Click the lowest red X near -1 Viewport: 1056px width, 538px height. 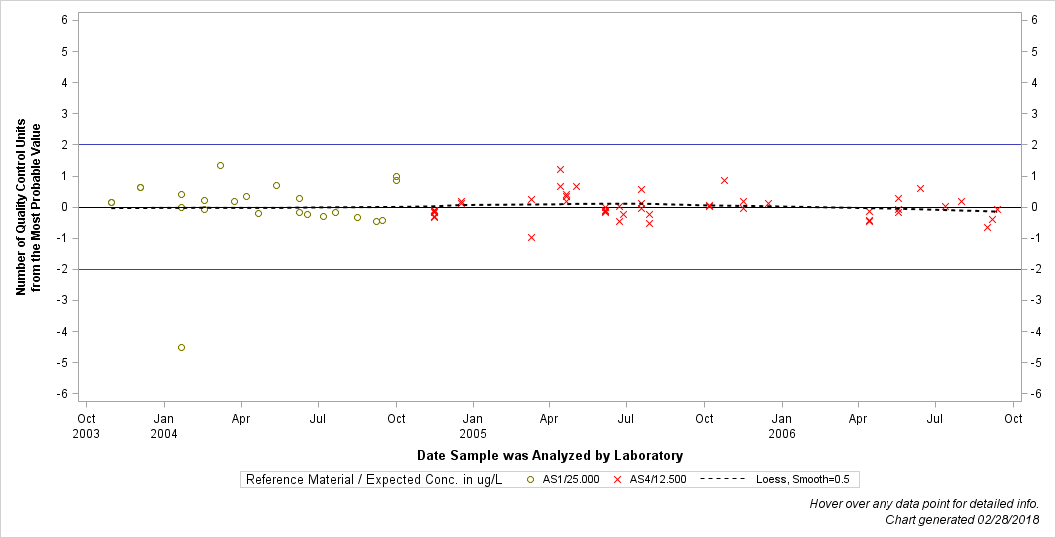click(x=531, y=237)
